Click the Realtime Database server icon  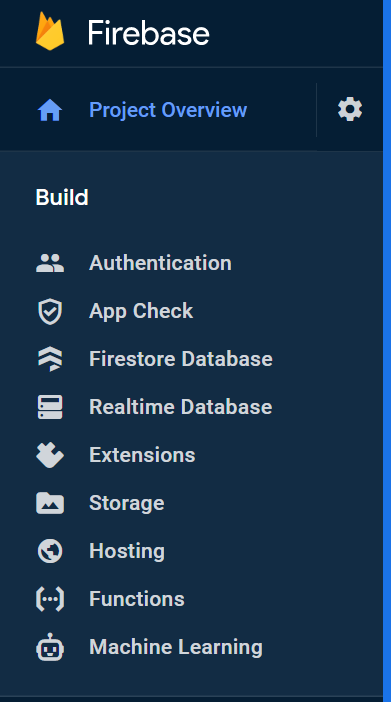[x=50, y=407]
